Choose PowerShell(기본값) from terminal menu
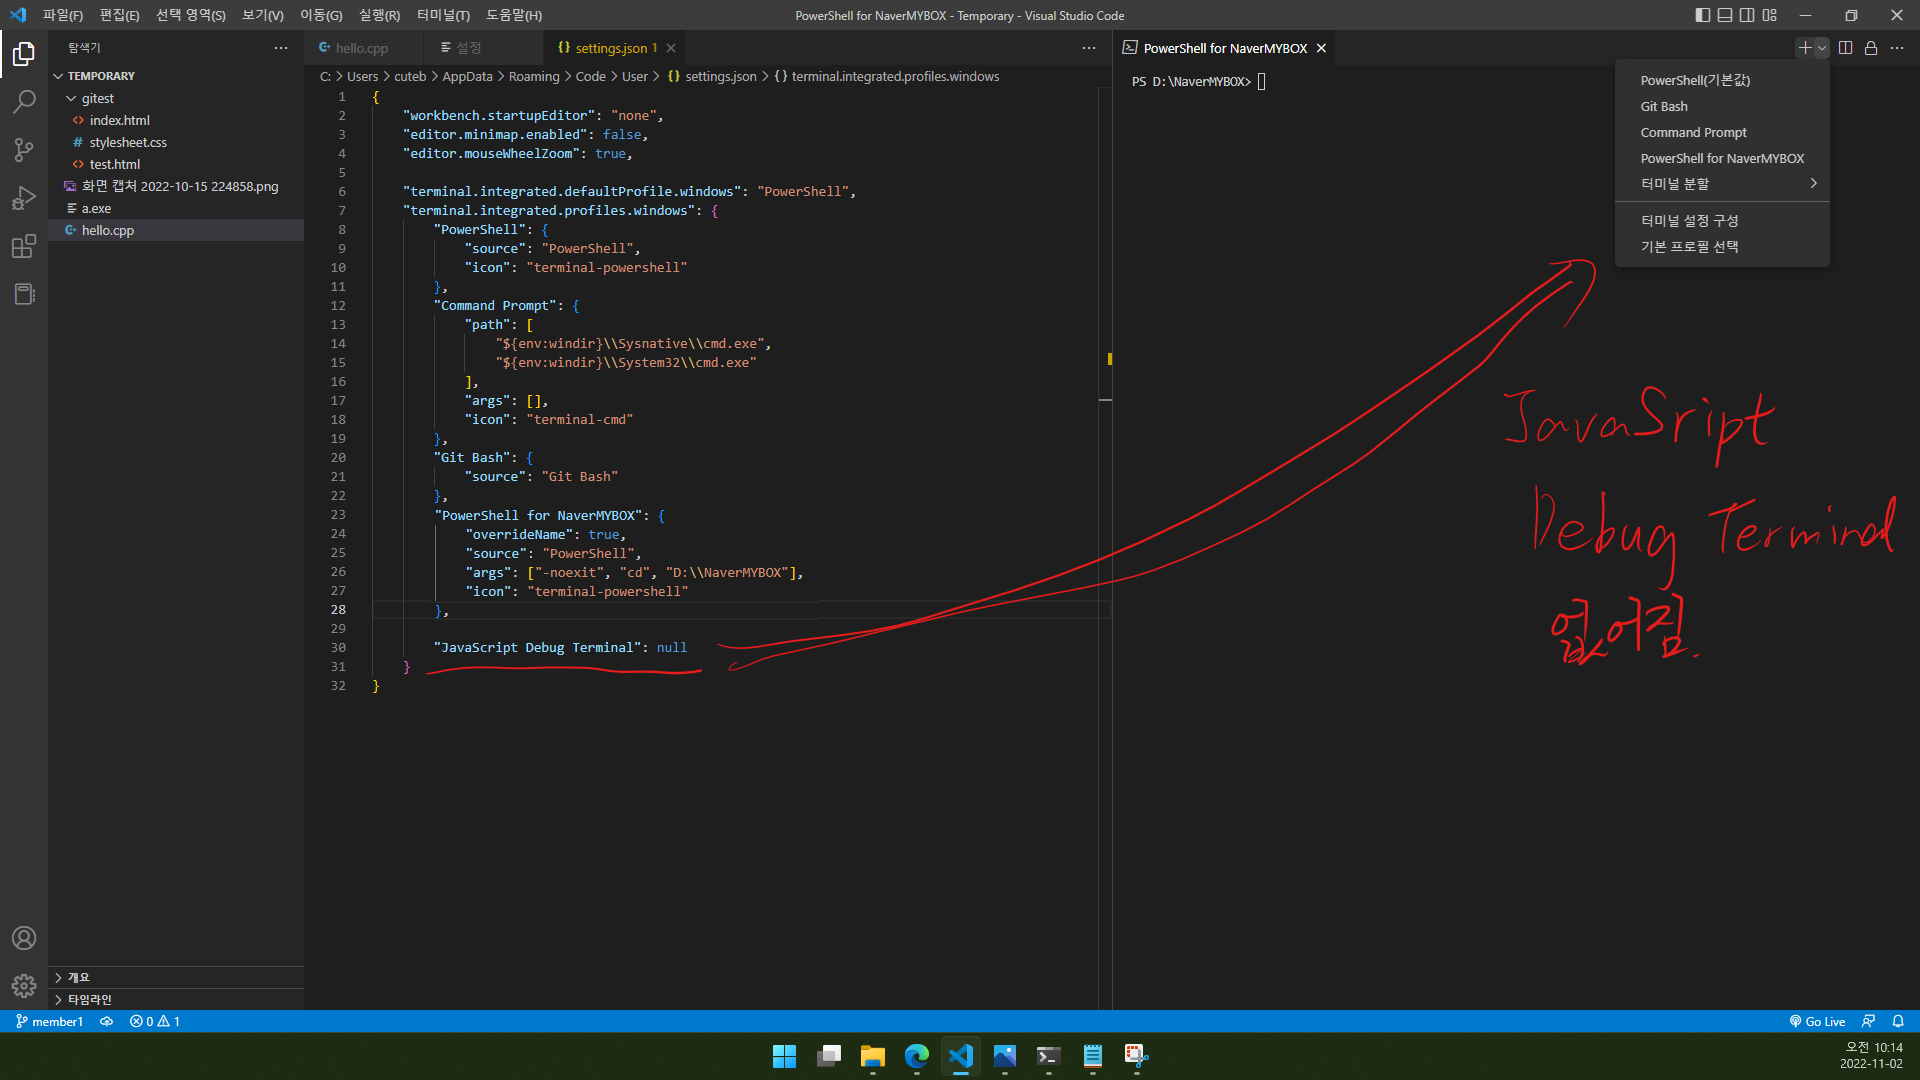Image resolution: width=1920 pixels, height=1080 pixels. pos(1722,80)
